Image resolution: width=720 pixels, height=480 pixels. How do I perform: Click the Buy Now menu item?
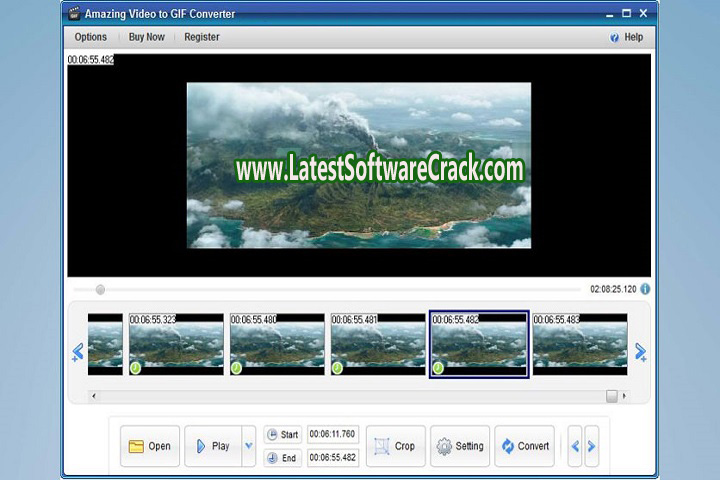pyautogui.click(x=148, y=37)
